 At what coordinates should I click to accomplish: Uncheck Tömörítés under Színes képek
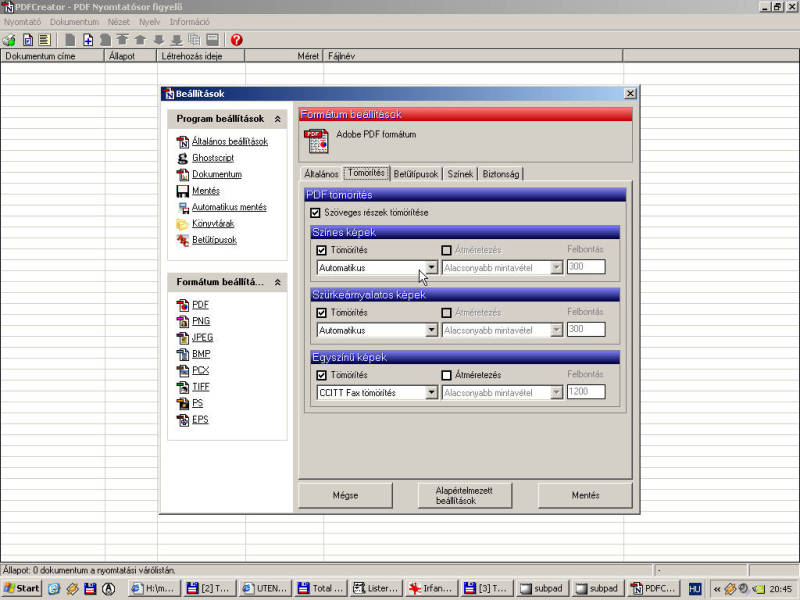coord(322,251)
